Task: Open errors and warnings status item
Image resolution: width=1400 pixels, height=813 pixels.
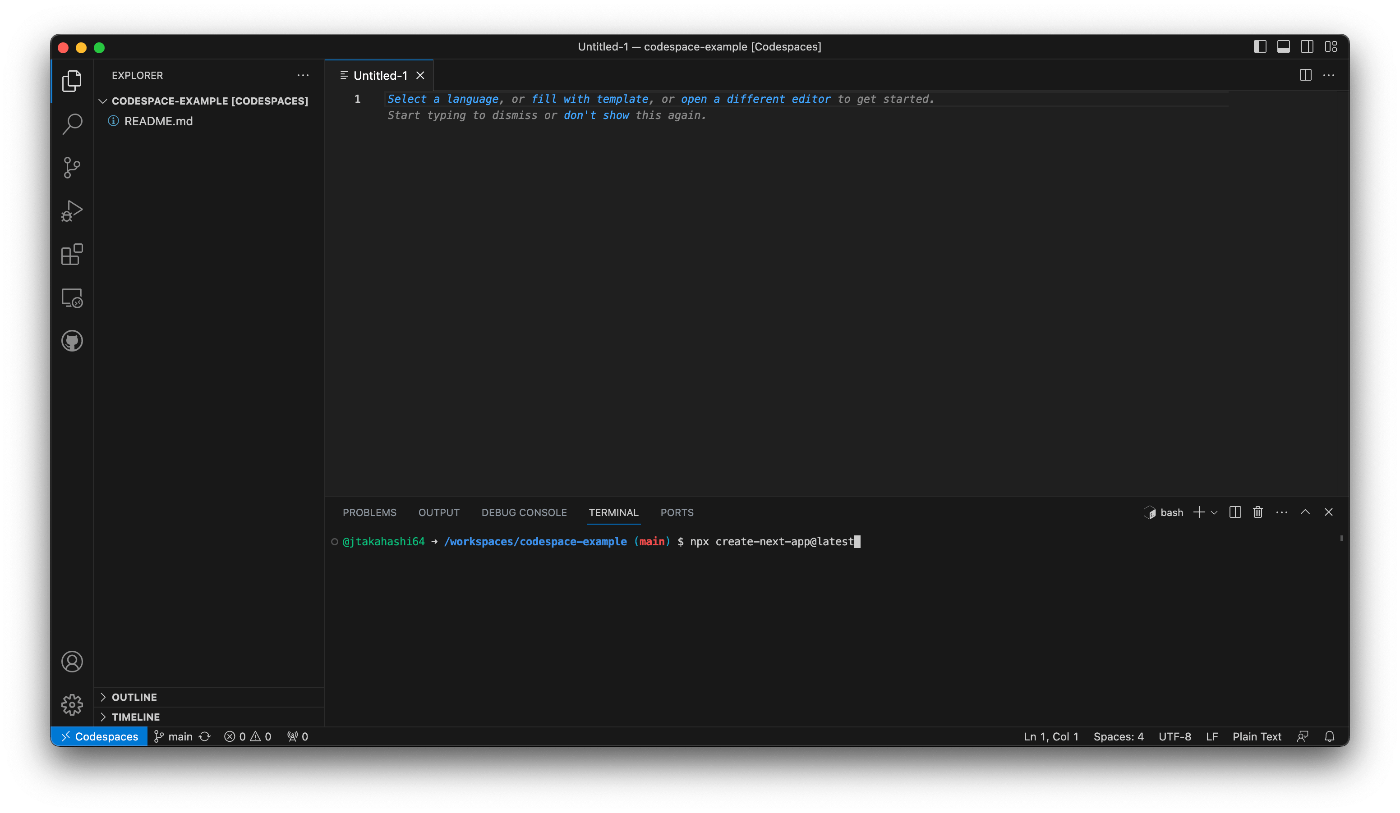Action: [248, 736]
